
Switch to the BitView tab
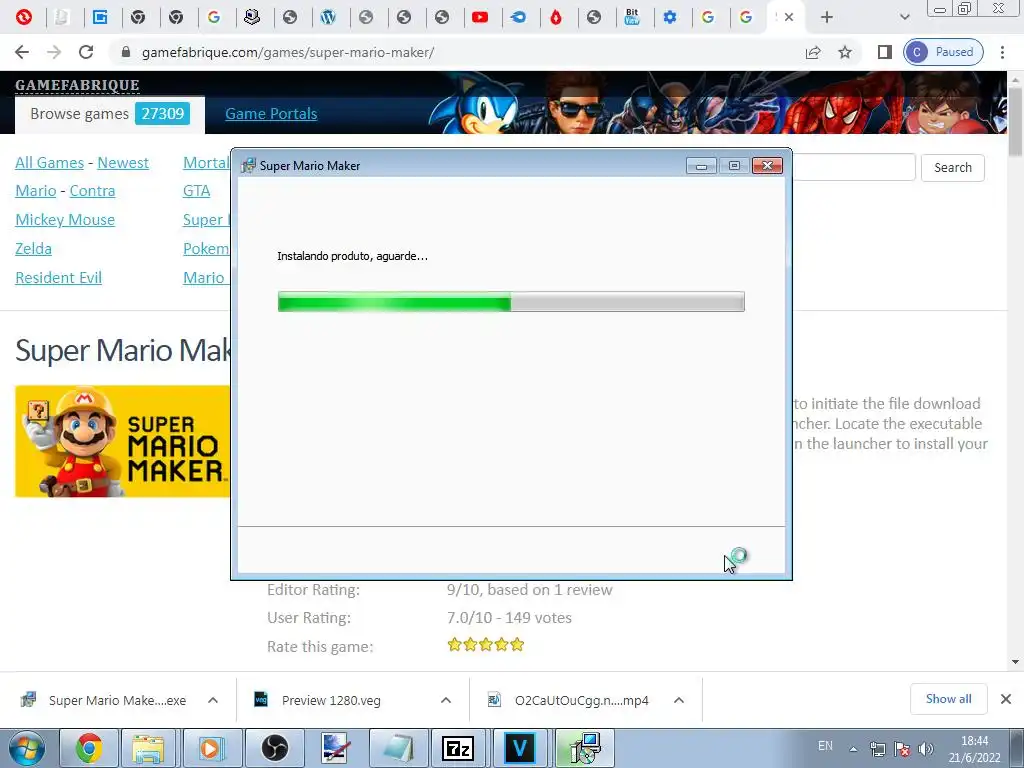click(x=632, y=18)
